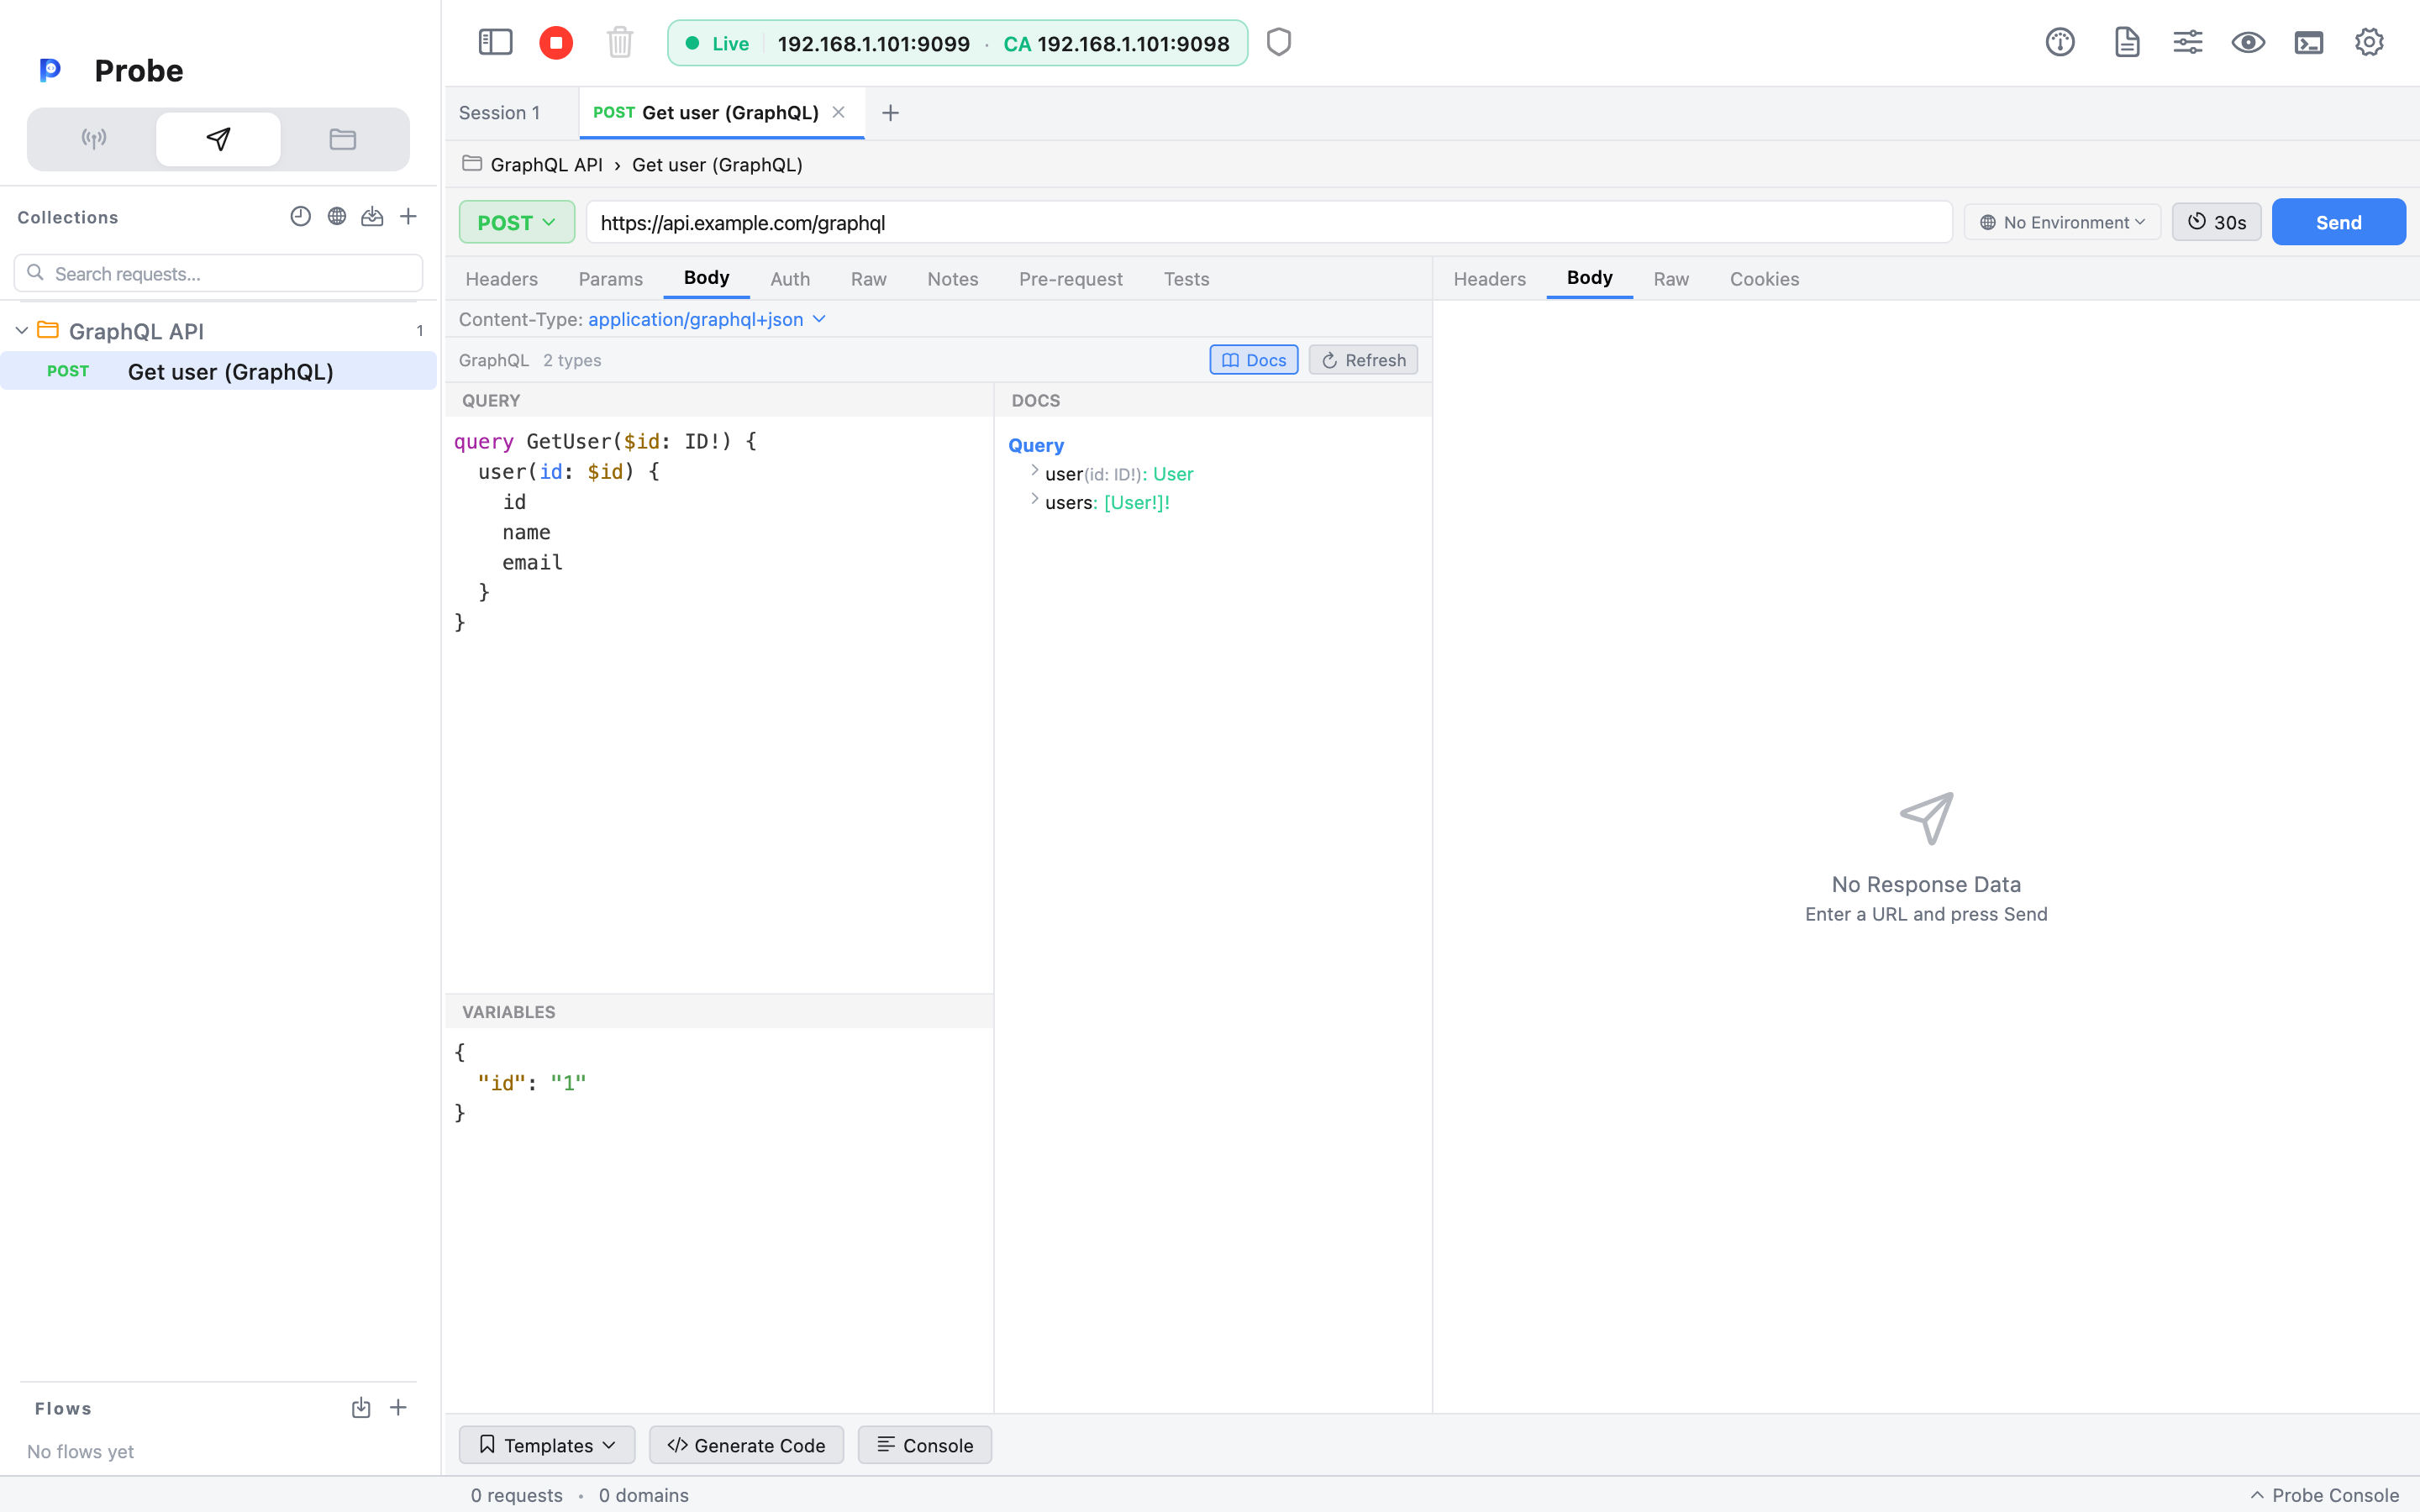2420x1512 pixels.
Task: Click into the variables JSON editor
Action: [718, 1219]
